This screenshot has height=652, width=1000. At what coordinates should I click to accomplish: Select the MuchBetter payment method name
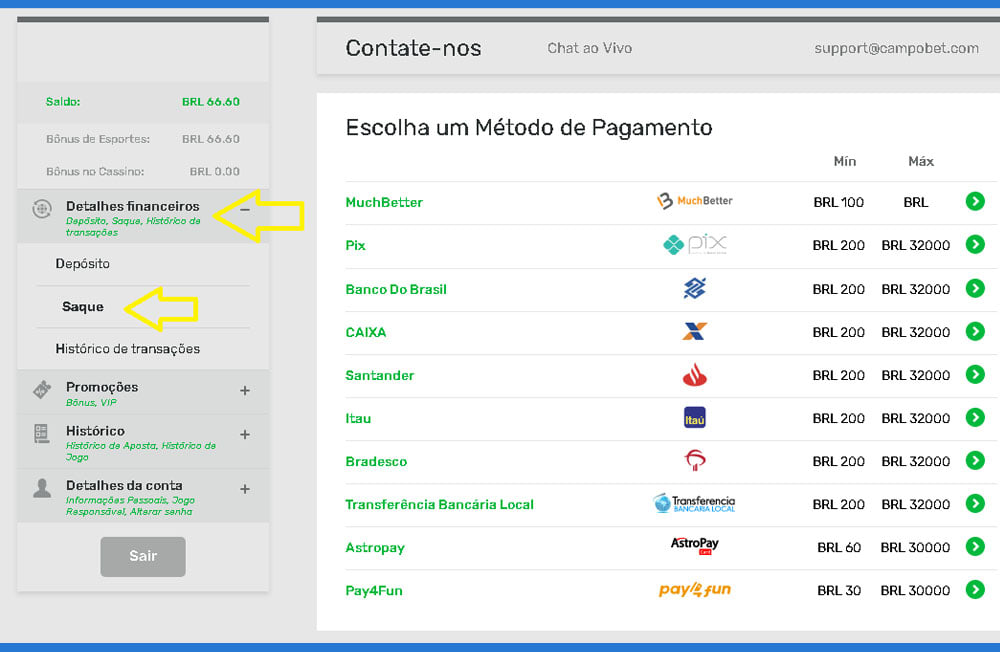384,202
